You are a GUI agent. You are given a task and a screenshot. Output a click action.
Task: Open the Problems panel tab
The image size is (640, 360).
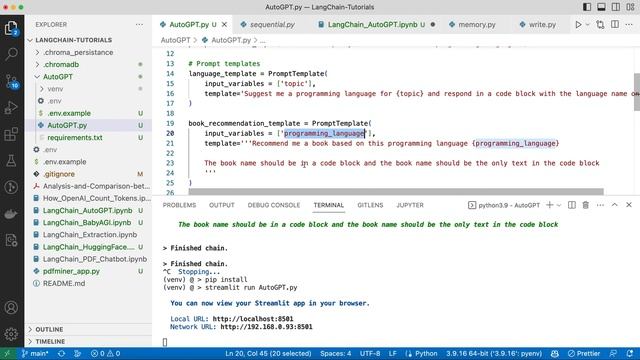click(179, 205)
